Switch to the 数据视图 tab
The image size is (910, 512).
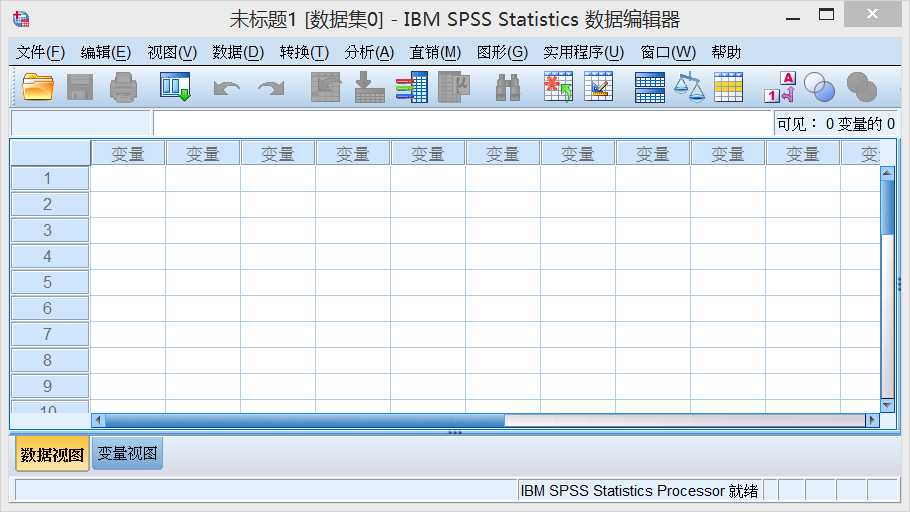click(x=52, y=454)
